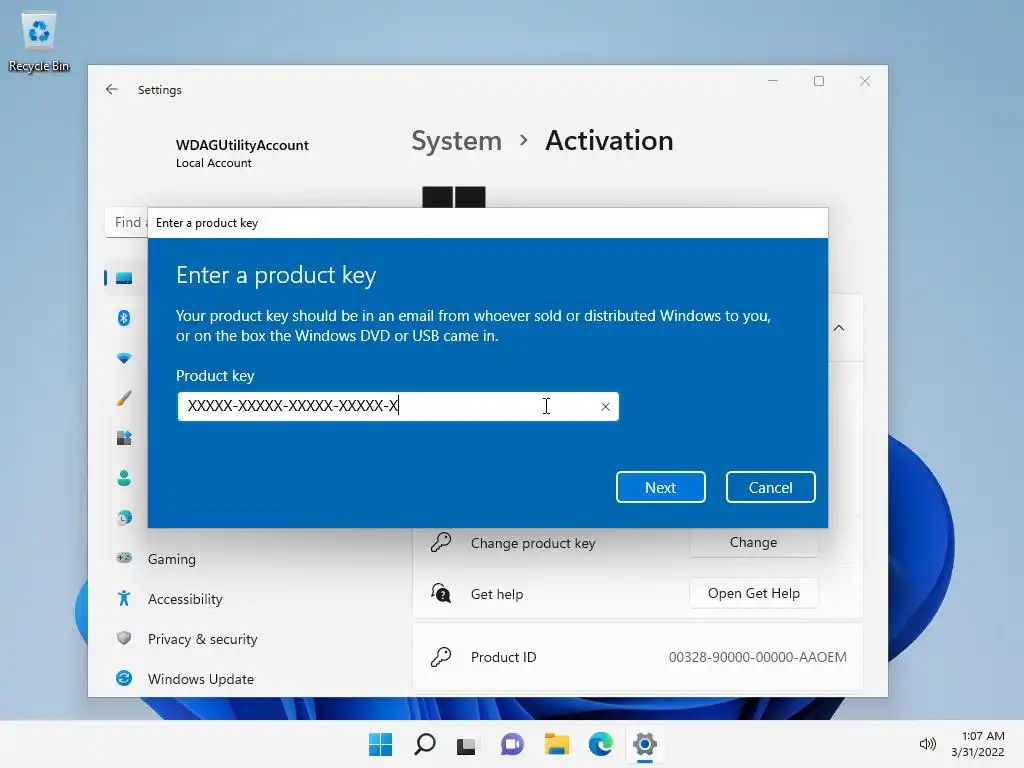Minimize the Settings window

[773, 81]
